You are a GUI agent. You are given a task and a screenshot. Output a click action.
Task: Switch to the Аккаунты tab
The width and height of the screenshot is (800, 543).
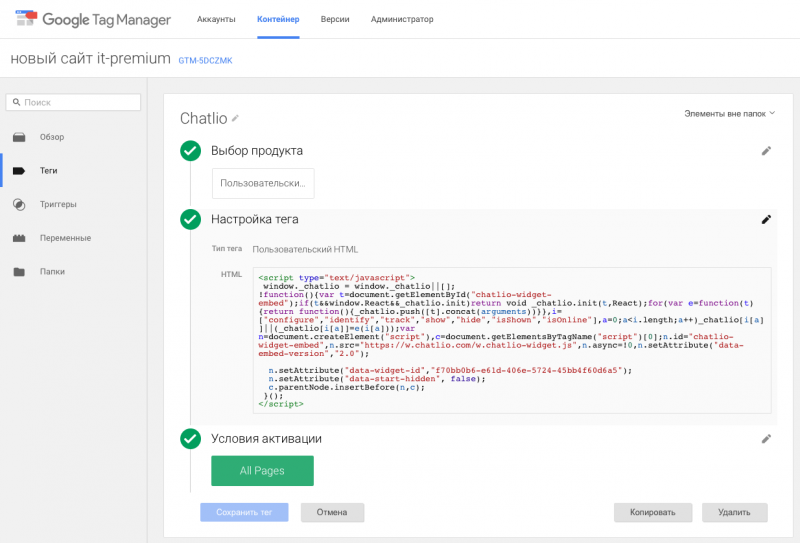click(216, 19)
